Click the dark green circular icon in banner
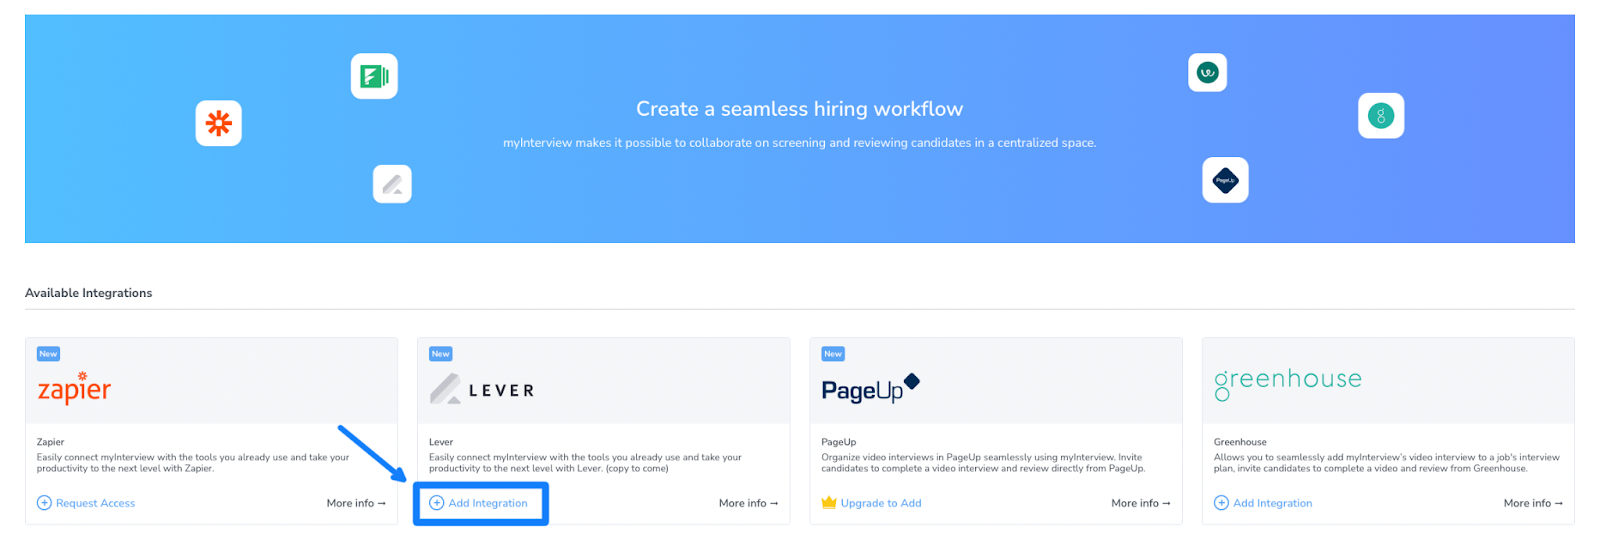The width and height of the screenshot is (1600, 537). tap(1207, 72)
